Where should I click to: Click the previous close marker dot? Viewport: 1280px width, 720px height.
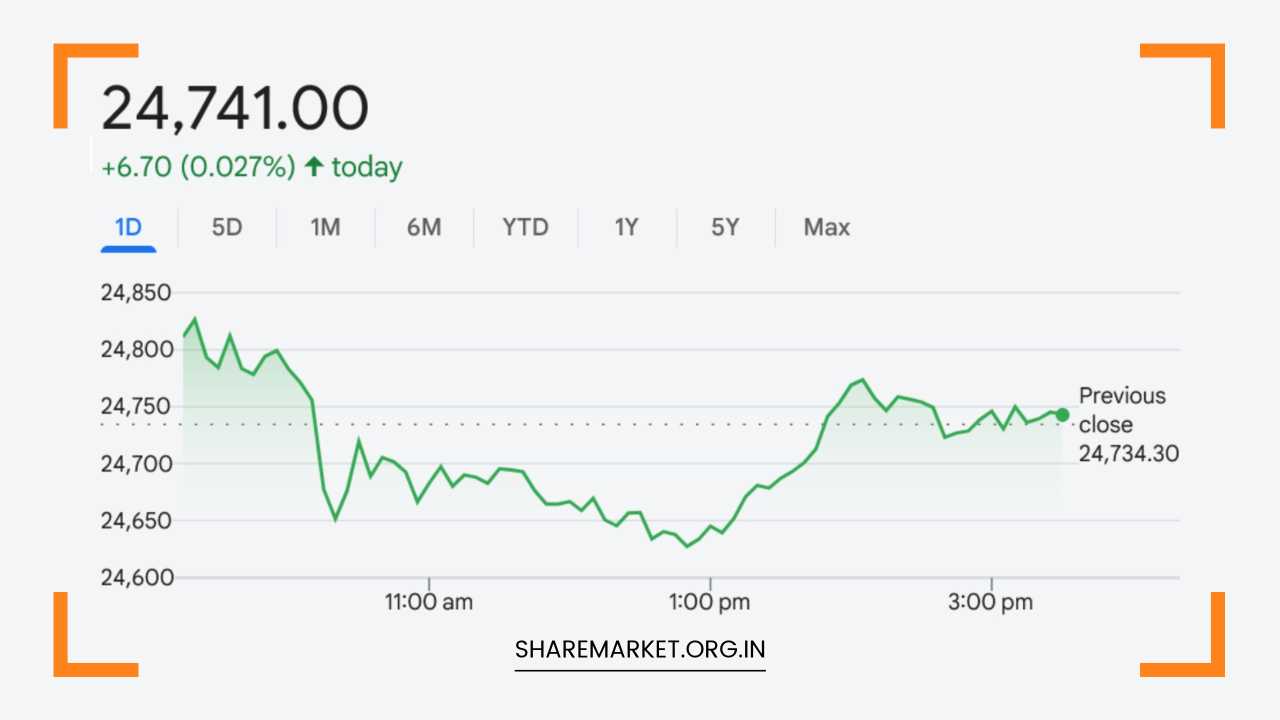(1063, 413)
